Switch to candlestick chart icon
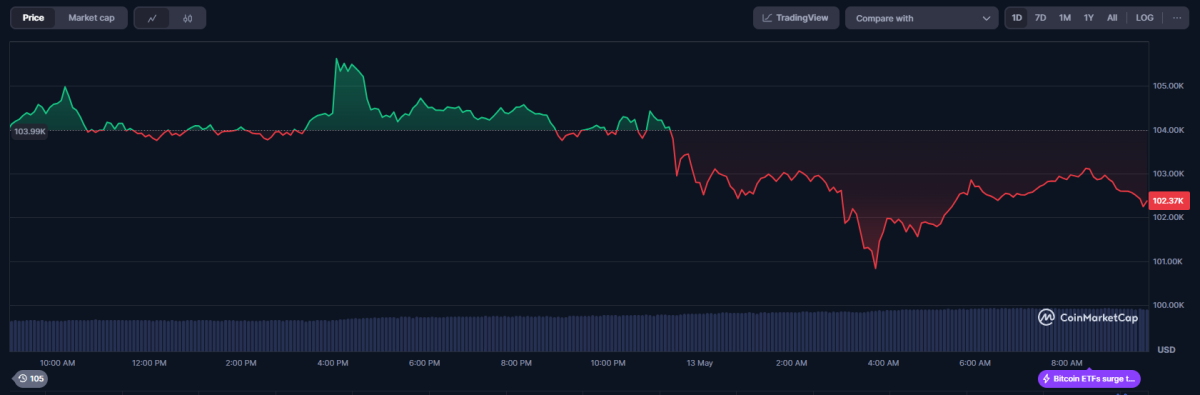1200x395 pixels. click(x=187, y=18)
